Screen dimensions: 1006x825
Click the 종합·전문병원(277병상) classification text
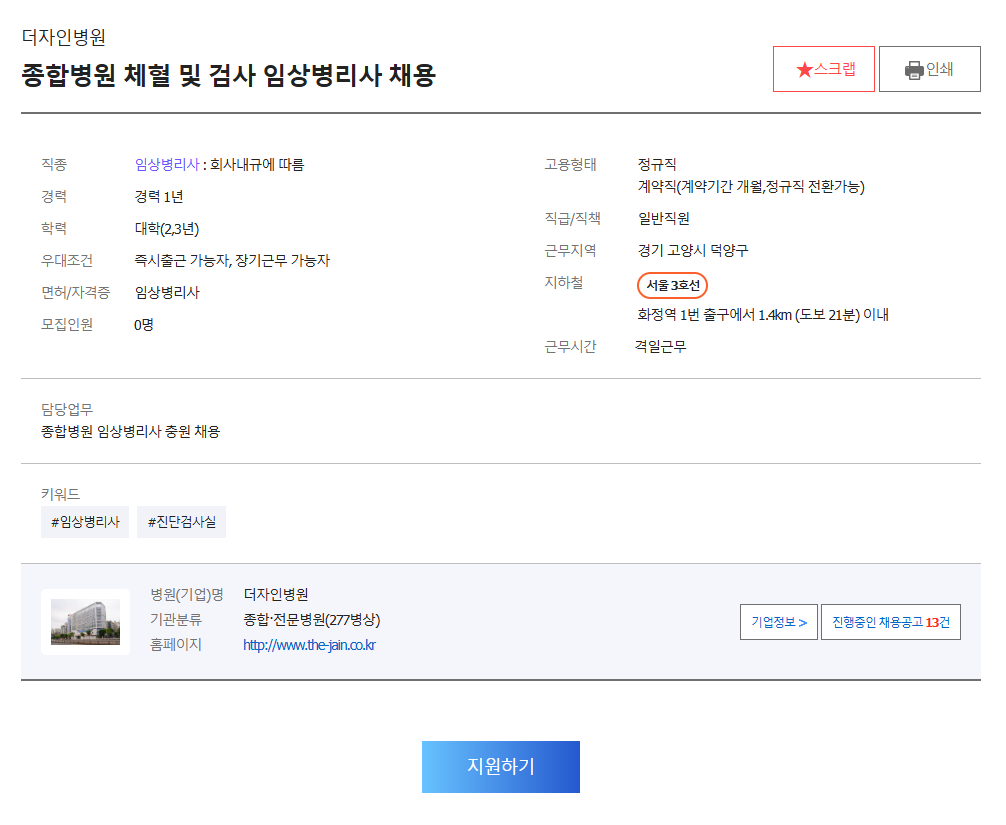[312, 620]
